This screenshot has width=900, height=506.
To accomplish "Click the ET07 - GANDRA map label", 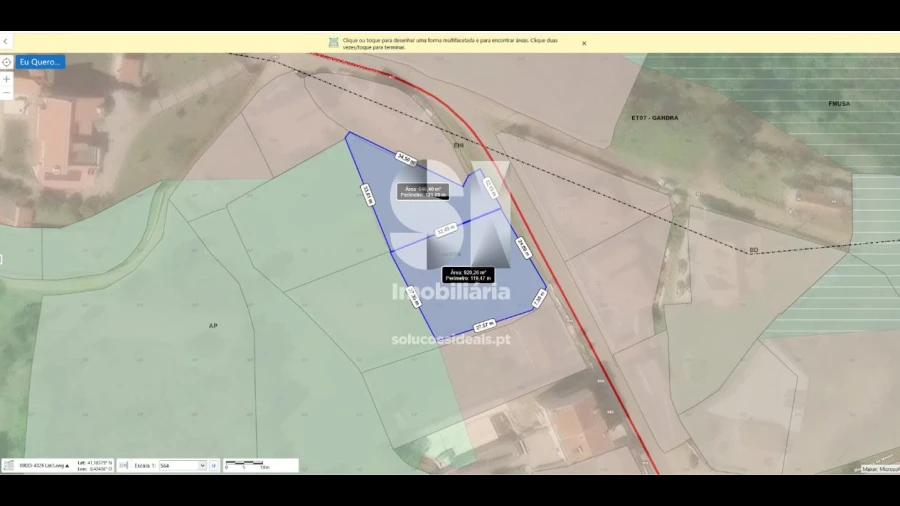I will coord(657,118).
